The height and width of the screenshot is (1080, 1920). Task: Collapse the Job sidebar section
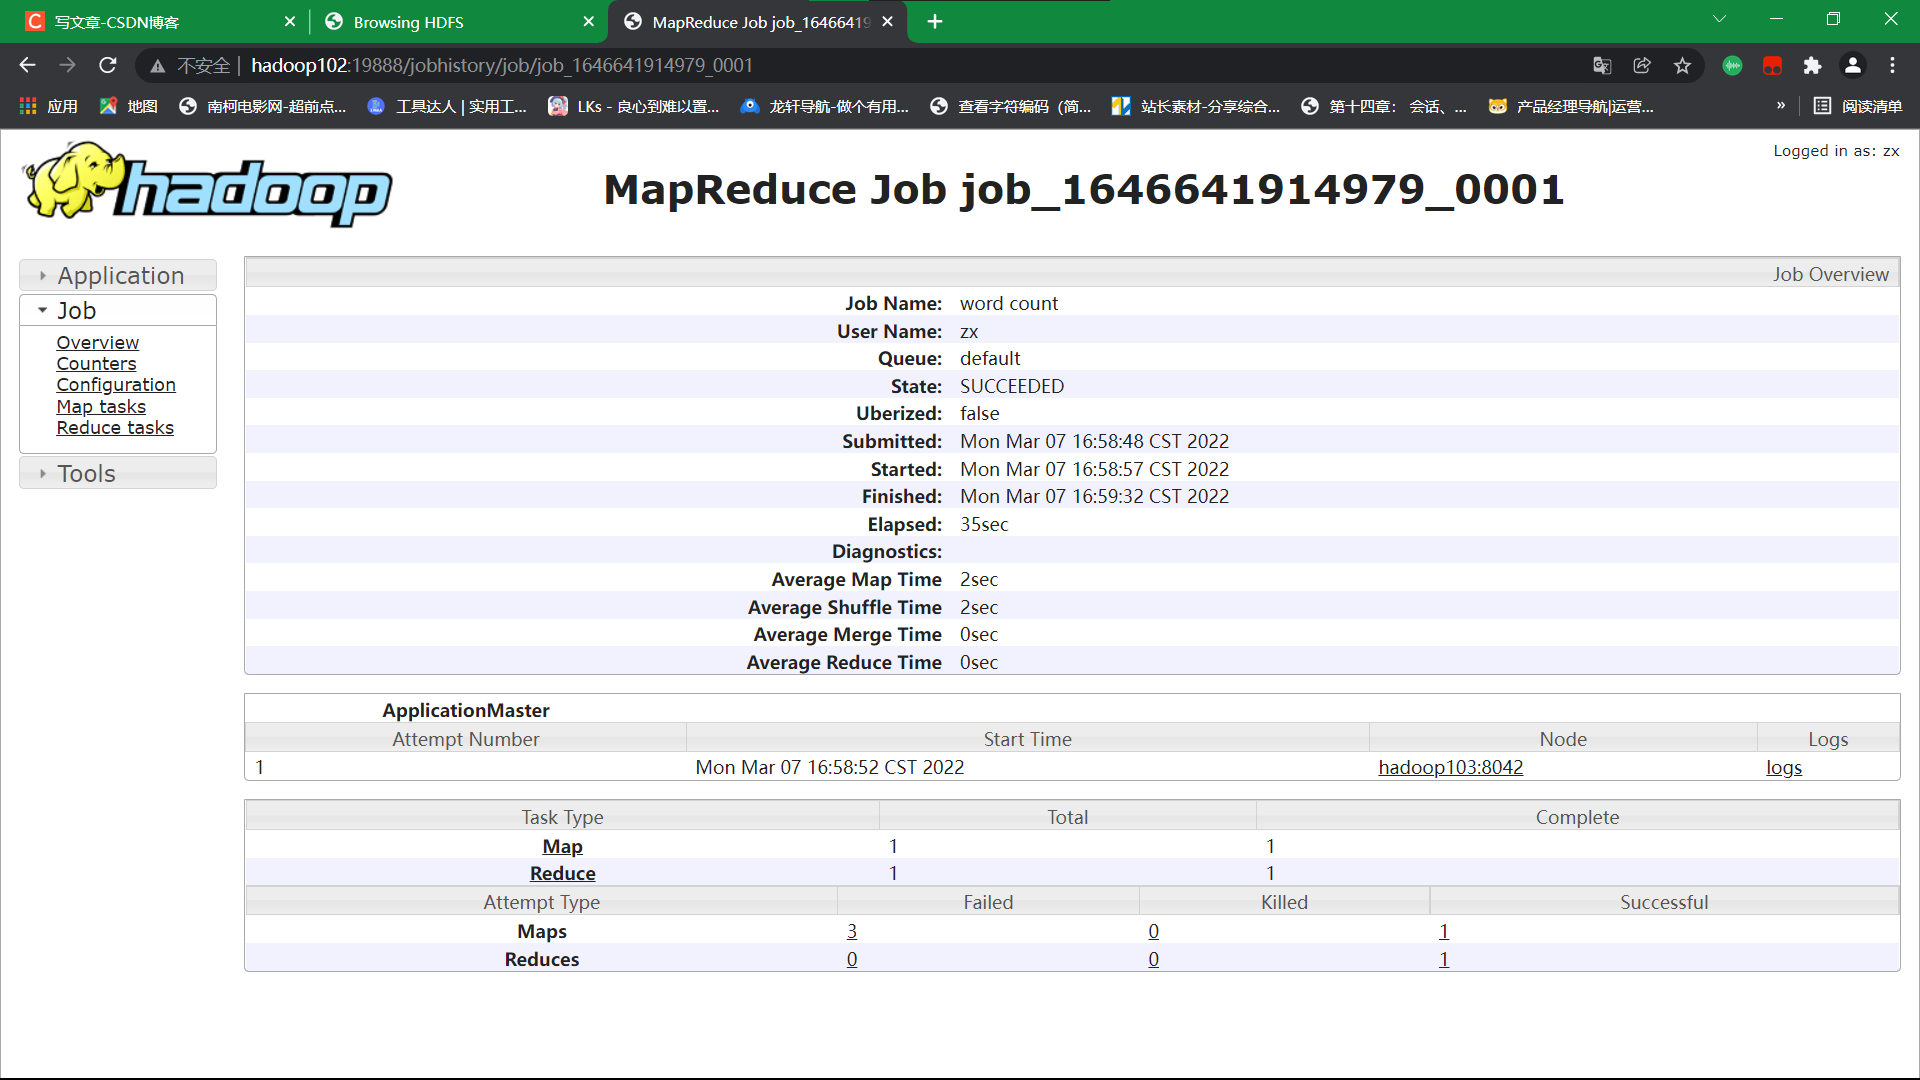coord(118,310)
